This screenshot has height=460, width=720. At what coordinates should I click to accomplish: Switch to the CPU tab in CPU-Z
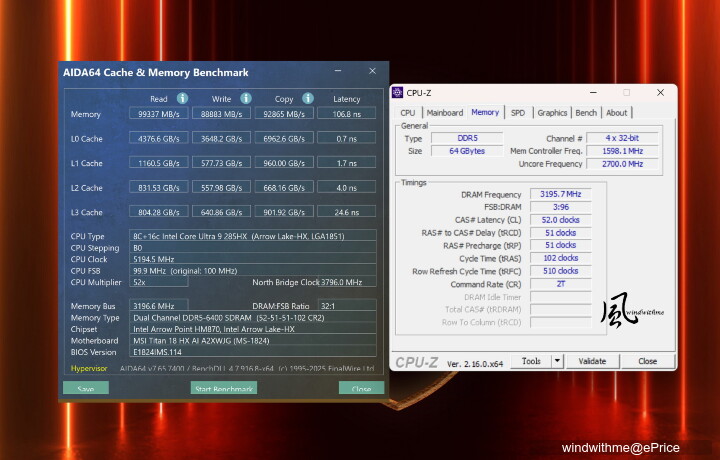coord(407,113)
